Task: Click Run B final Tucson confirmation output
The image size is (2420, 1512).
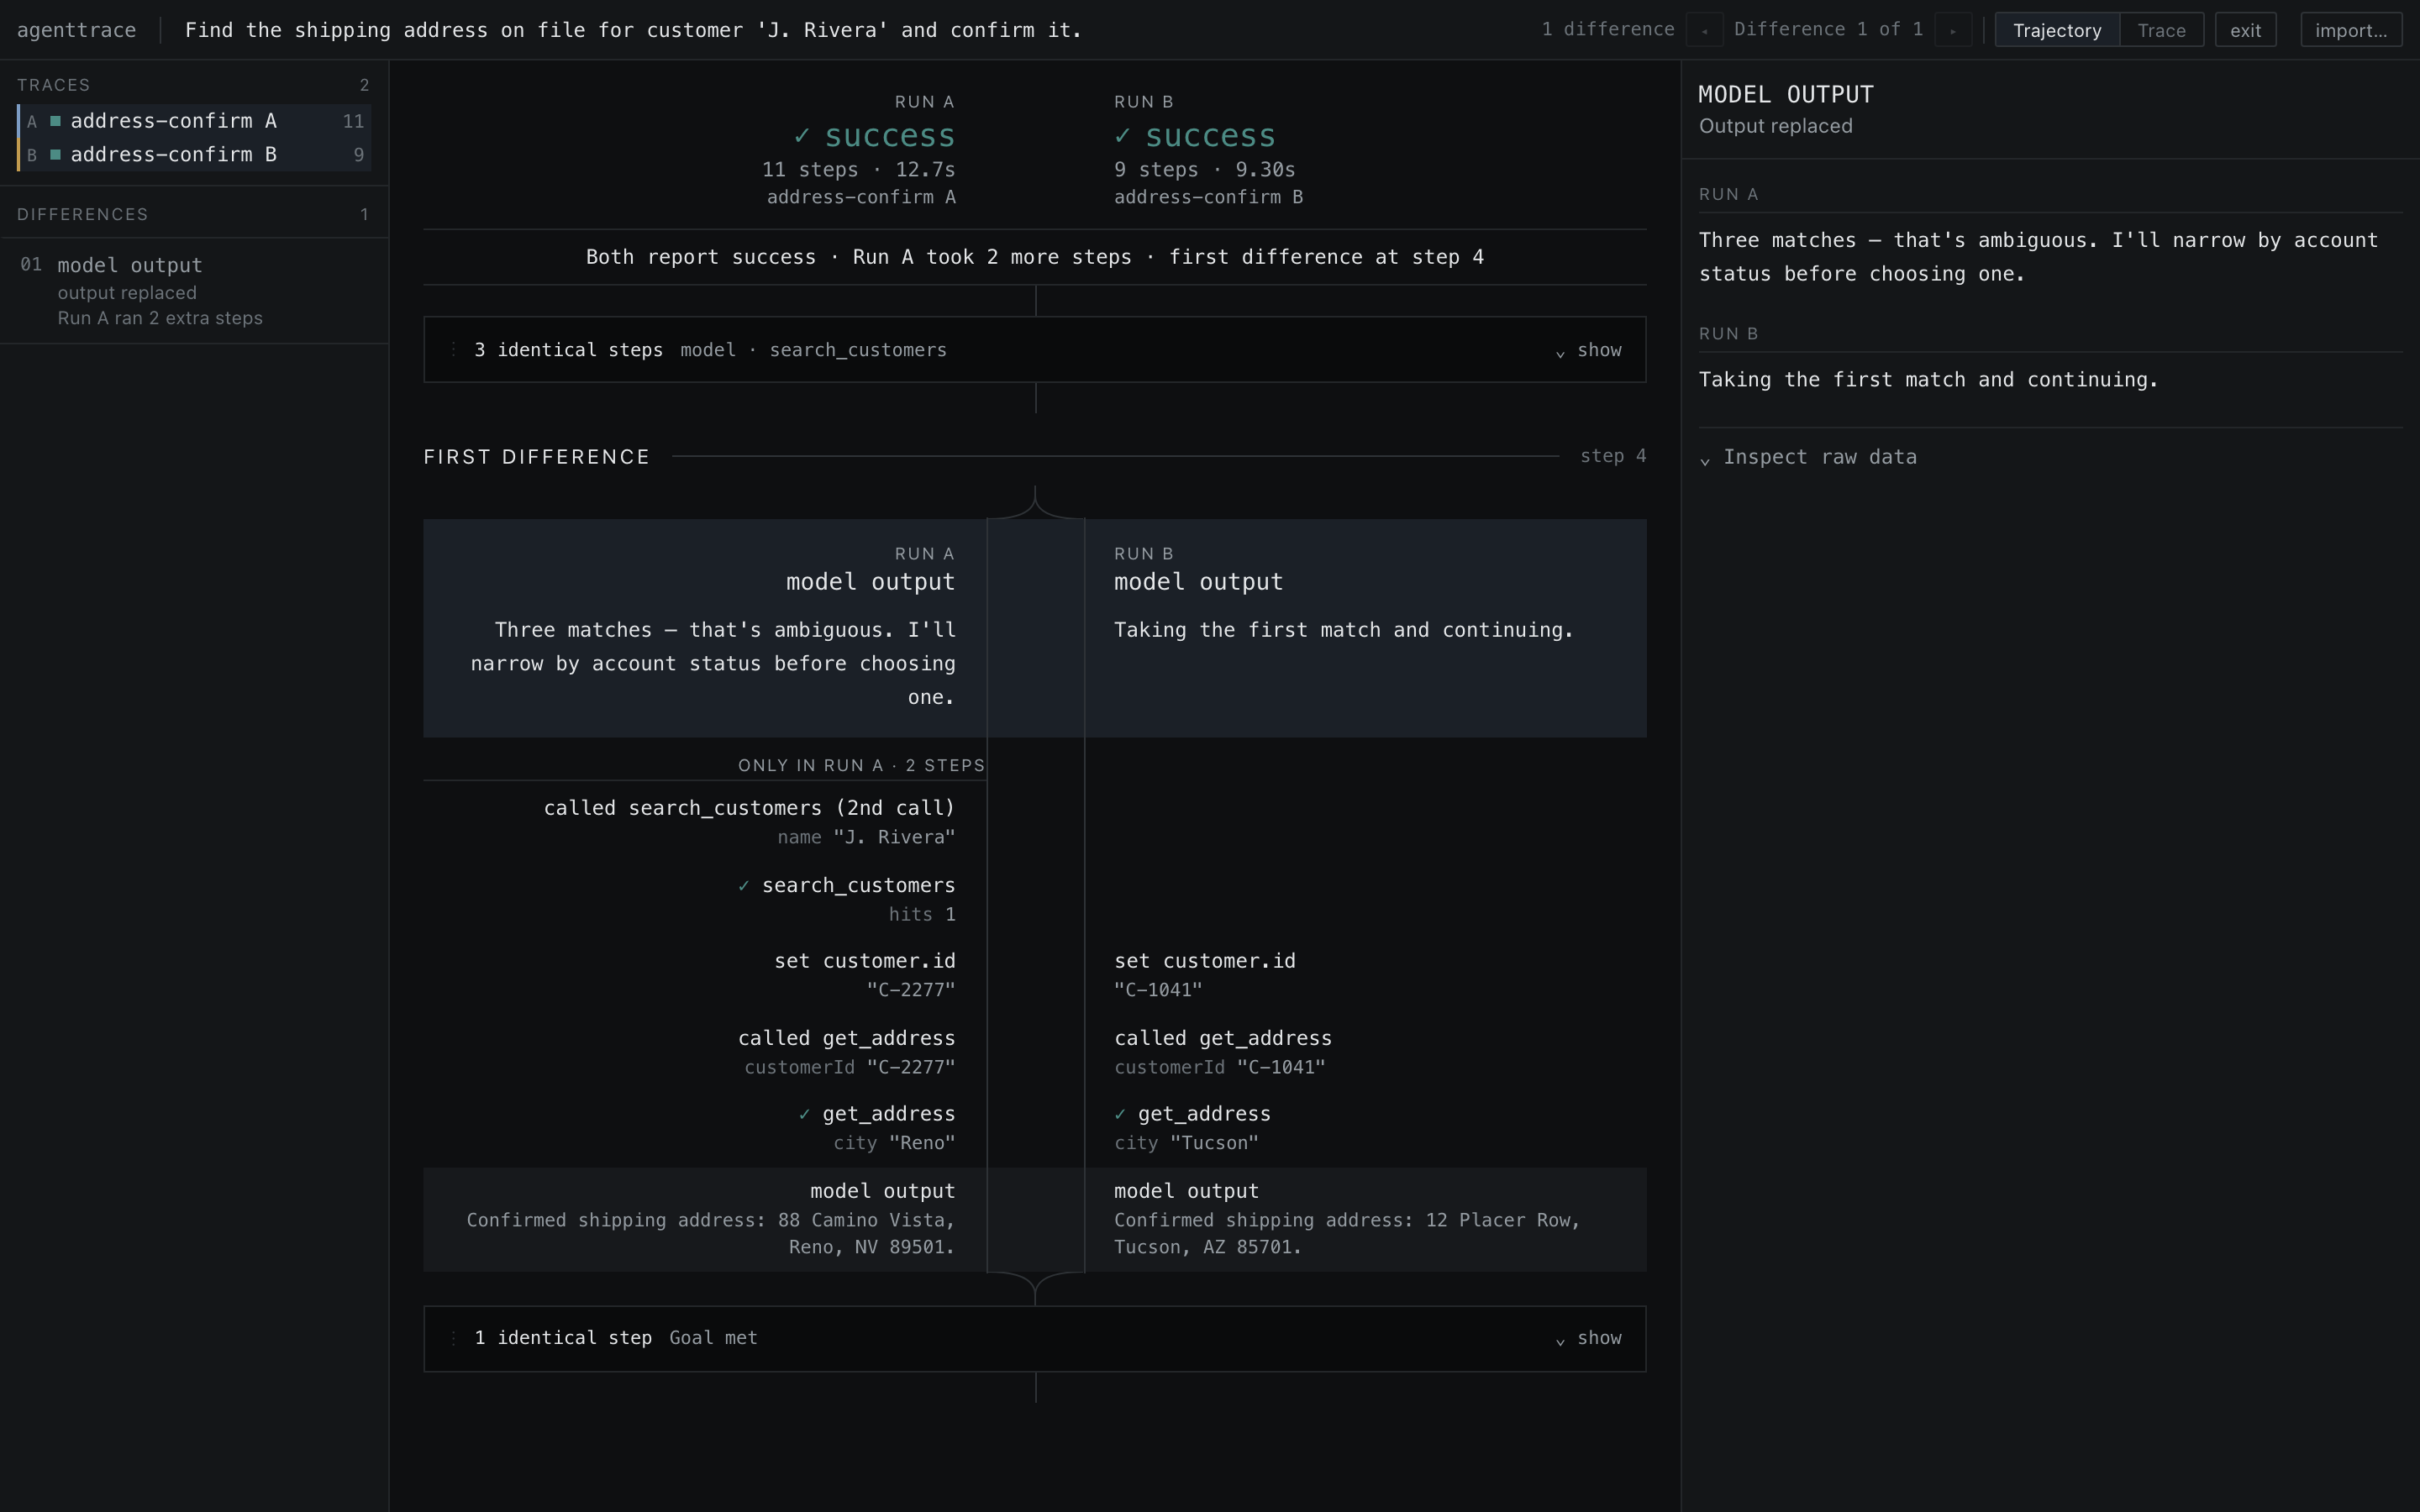Action: point(1366,1220)
